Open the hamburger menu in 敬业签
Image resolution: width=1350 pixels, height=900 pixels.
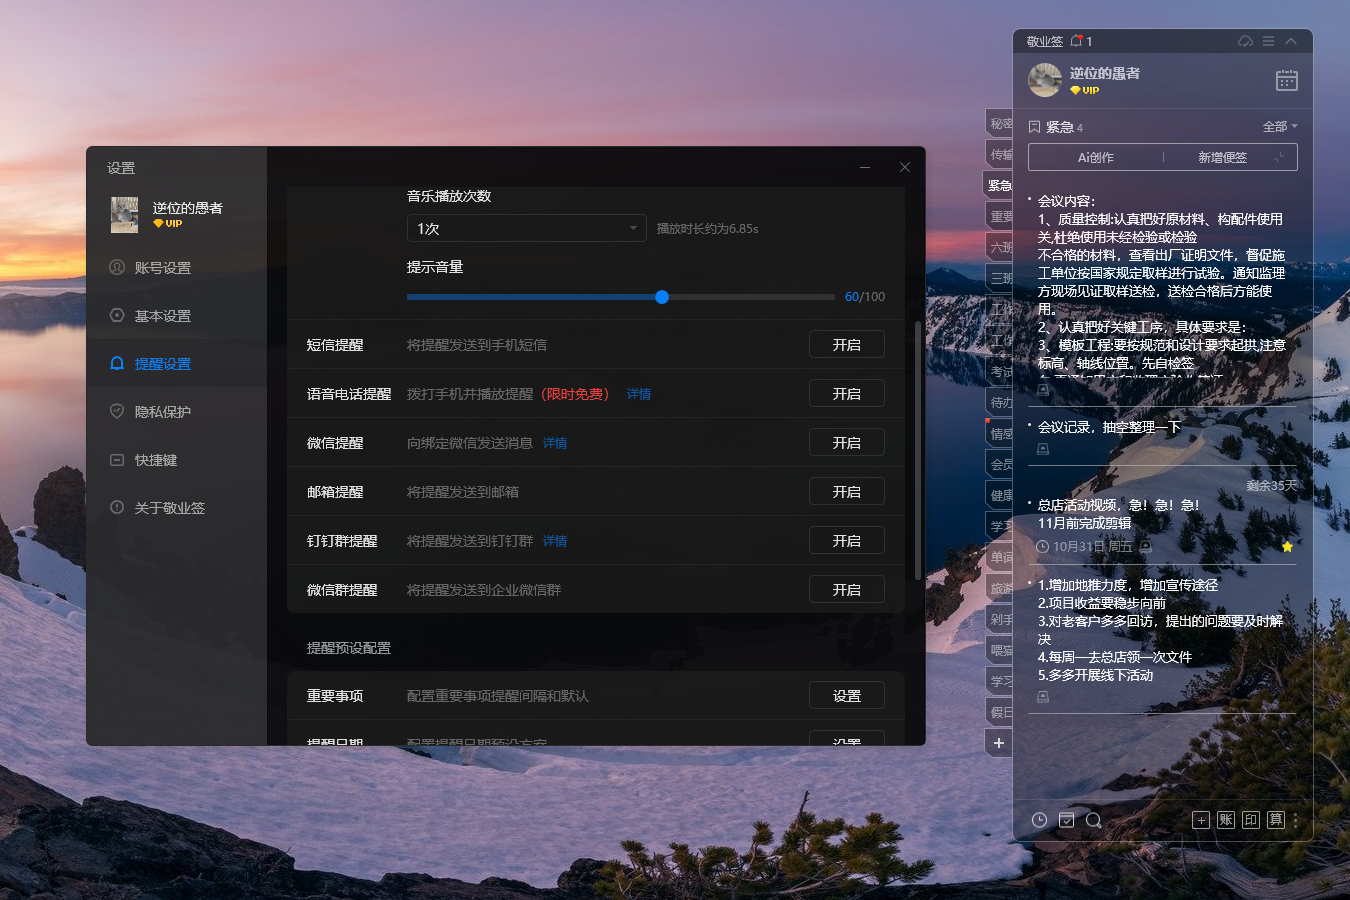(1268, 41)
